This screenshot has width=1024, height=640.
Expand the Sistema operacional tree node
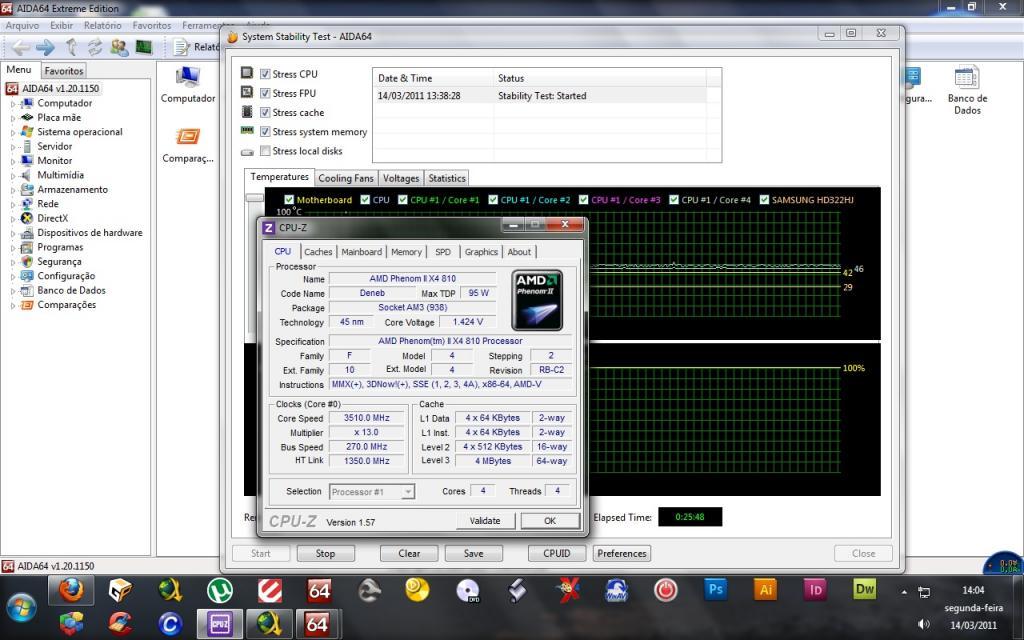[13, 133]
